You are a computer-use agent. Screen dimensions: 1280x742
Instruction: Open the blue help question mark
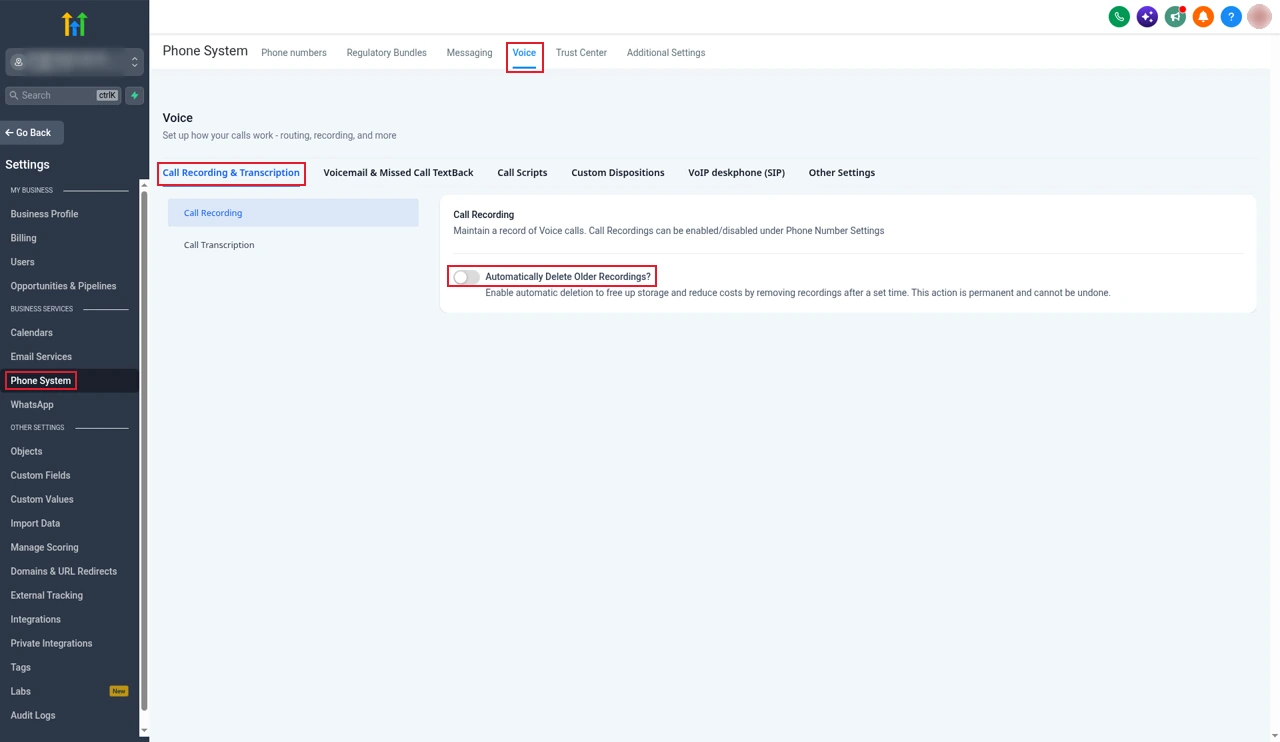click(1231, 17)
